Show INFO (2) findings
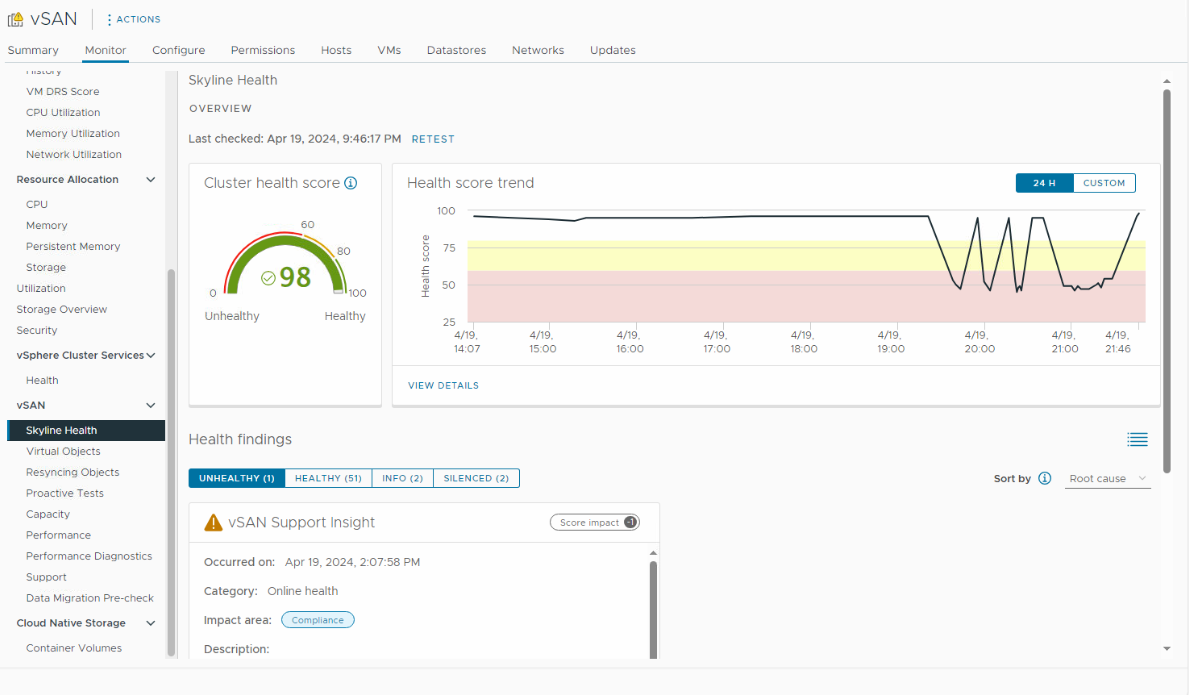 coord(403,478)
